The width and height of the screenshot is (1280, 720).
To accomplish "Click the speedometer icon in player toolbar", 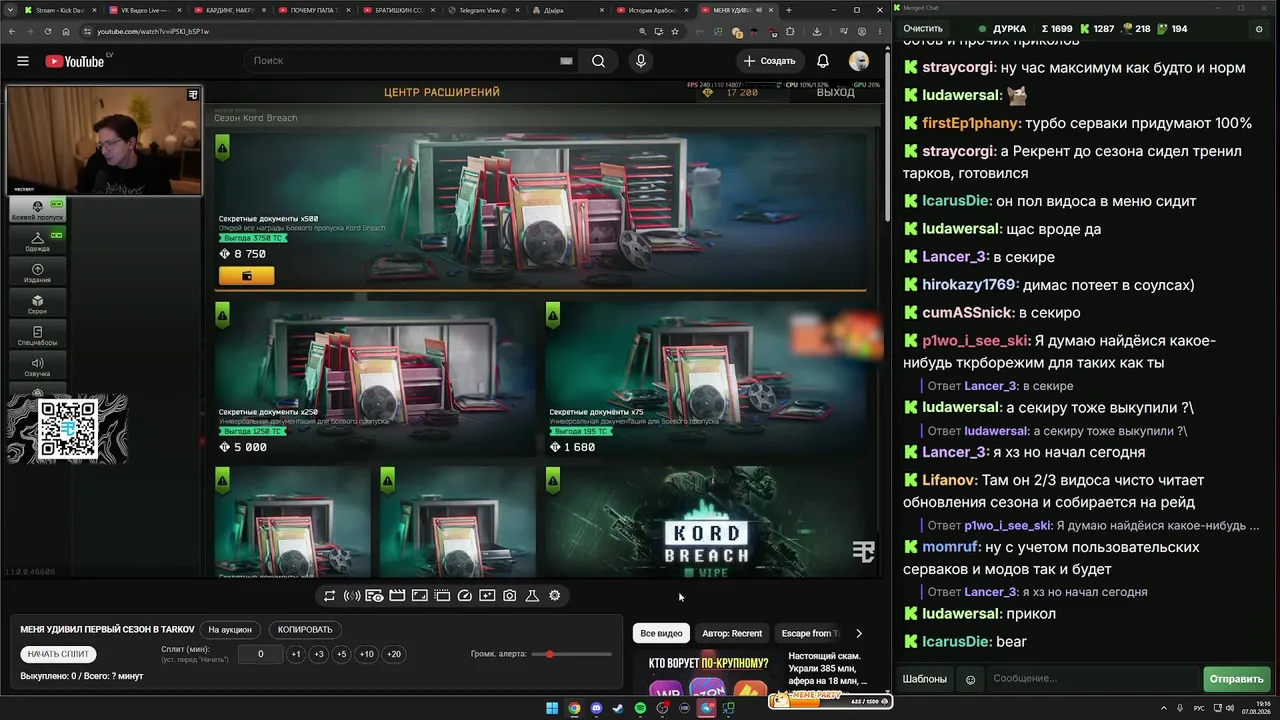I will click(x=464, y=596).
